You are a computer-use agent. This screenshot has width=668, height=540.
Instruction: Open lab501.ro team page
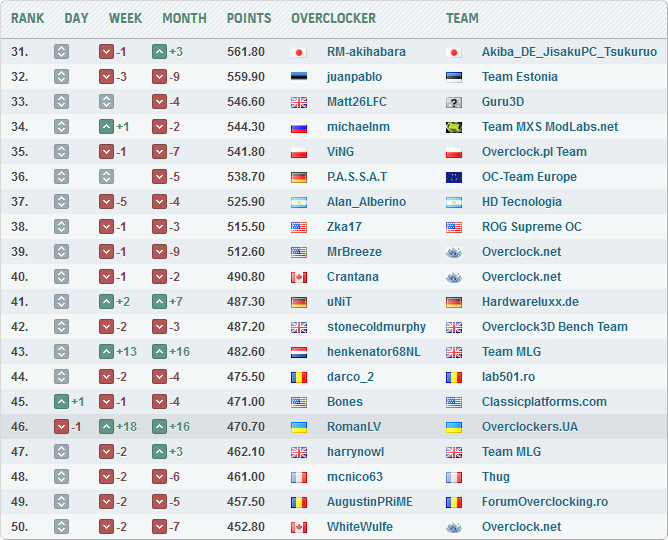(508, 377)
